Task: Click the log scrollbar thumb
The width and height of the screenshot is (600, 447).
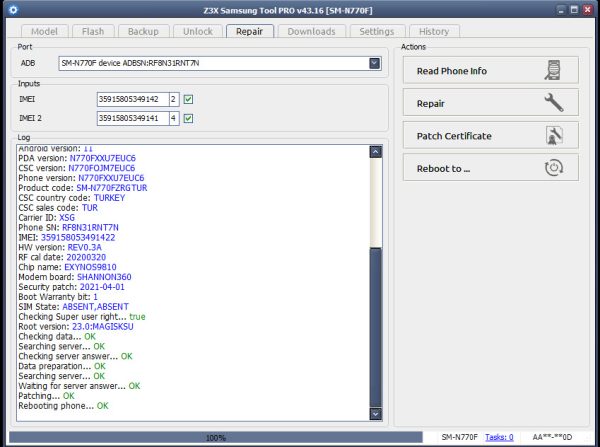Action: coord(376,327)
